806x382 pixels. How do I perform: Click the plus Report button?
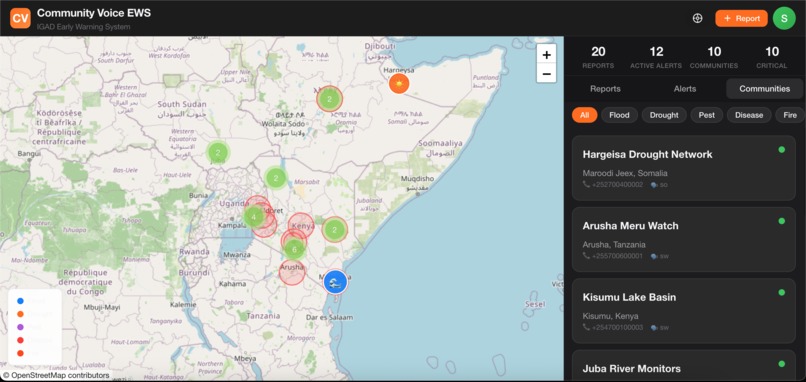click(x=742, y=19)
